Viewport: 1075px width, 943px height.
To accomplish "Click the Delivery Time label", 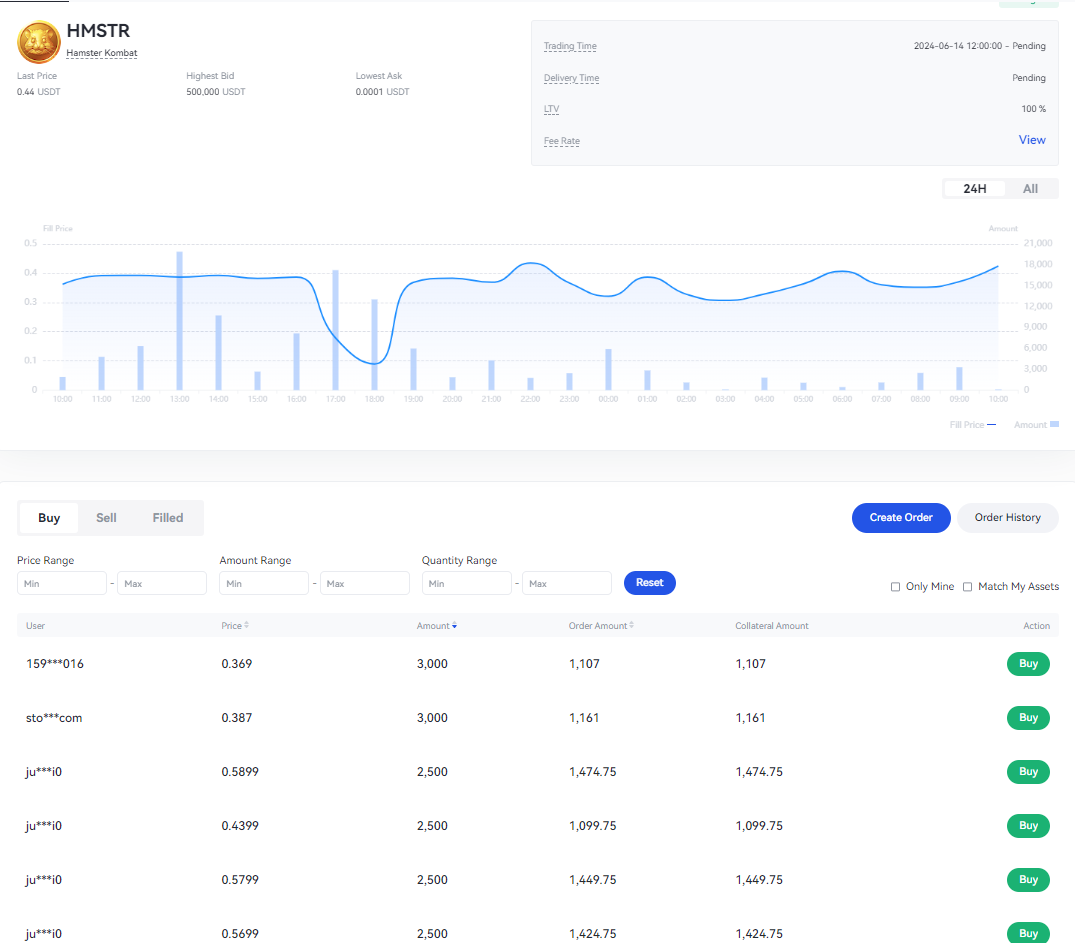I will 571,78.
